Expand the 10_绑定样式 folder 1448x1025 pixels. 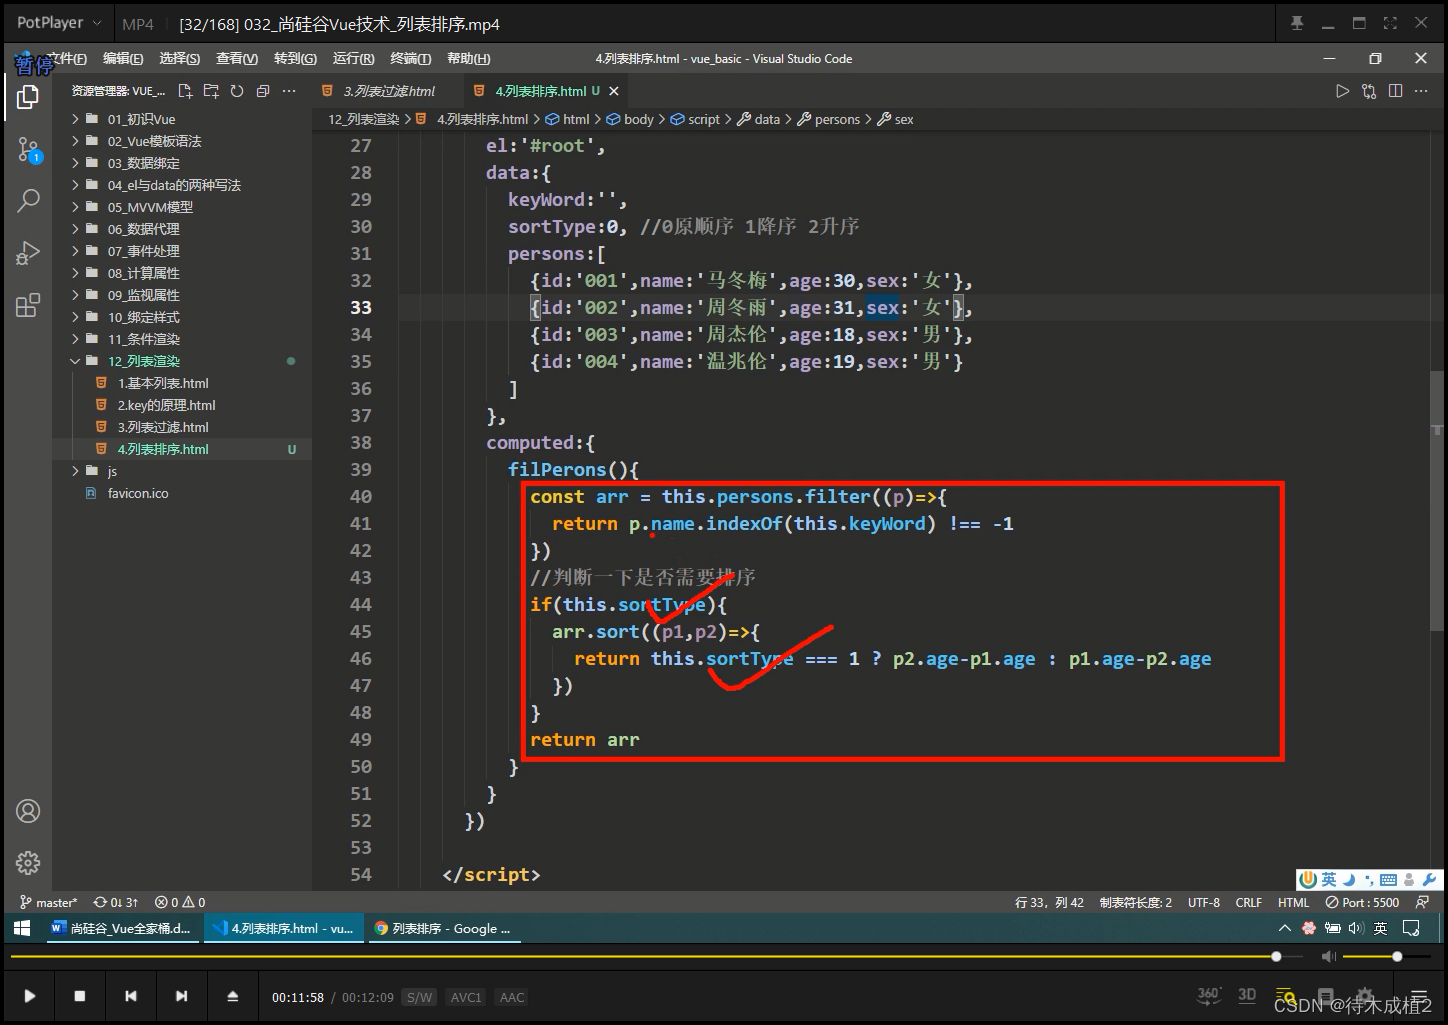pos(182,317)
